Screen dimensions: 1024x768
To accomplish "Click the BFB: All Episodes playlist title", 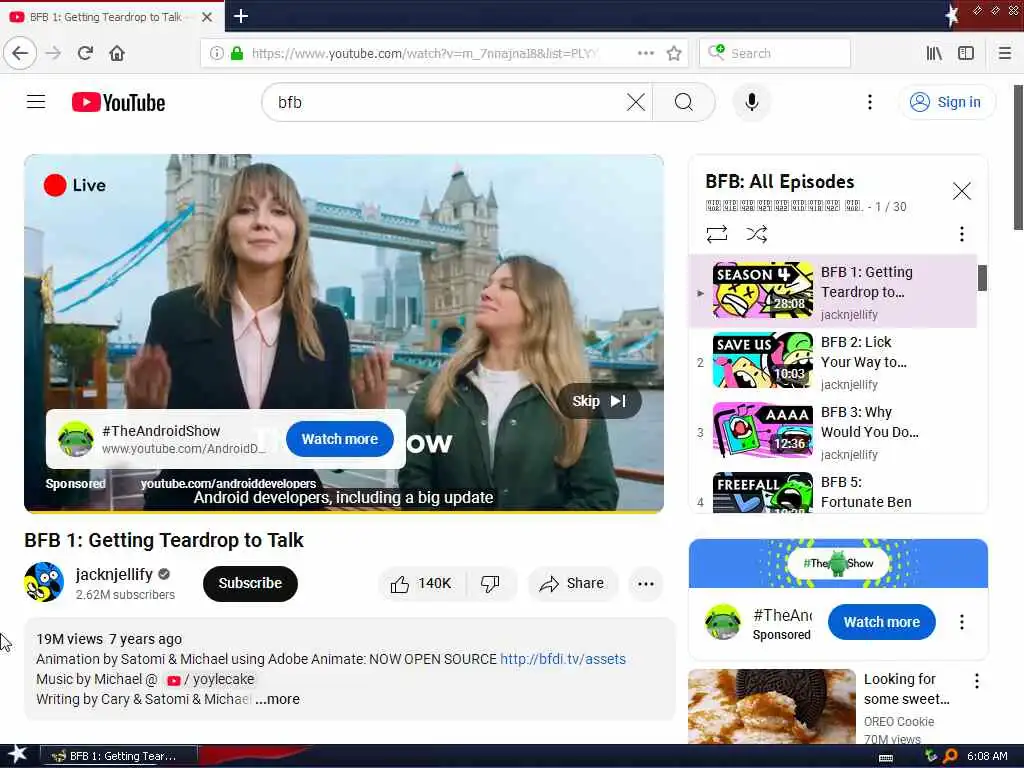I will point(780,182).
